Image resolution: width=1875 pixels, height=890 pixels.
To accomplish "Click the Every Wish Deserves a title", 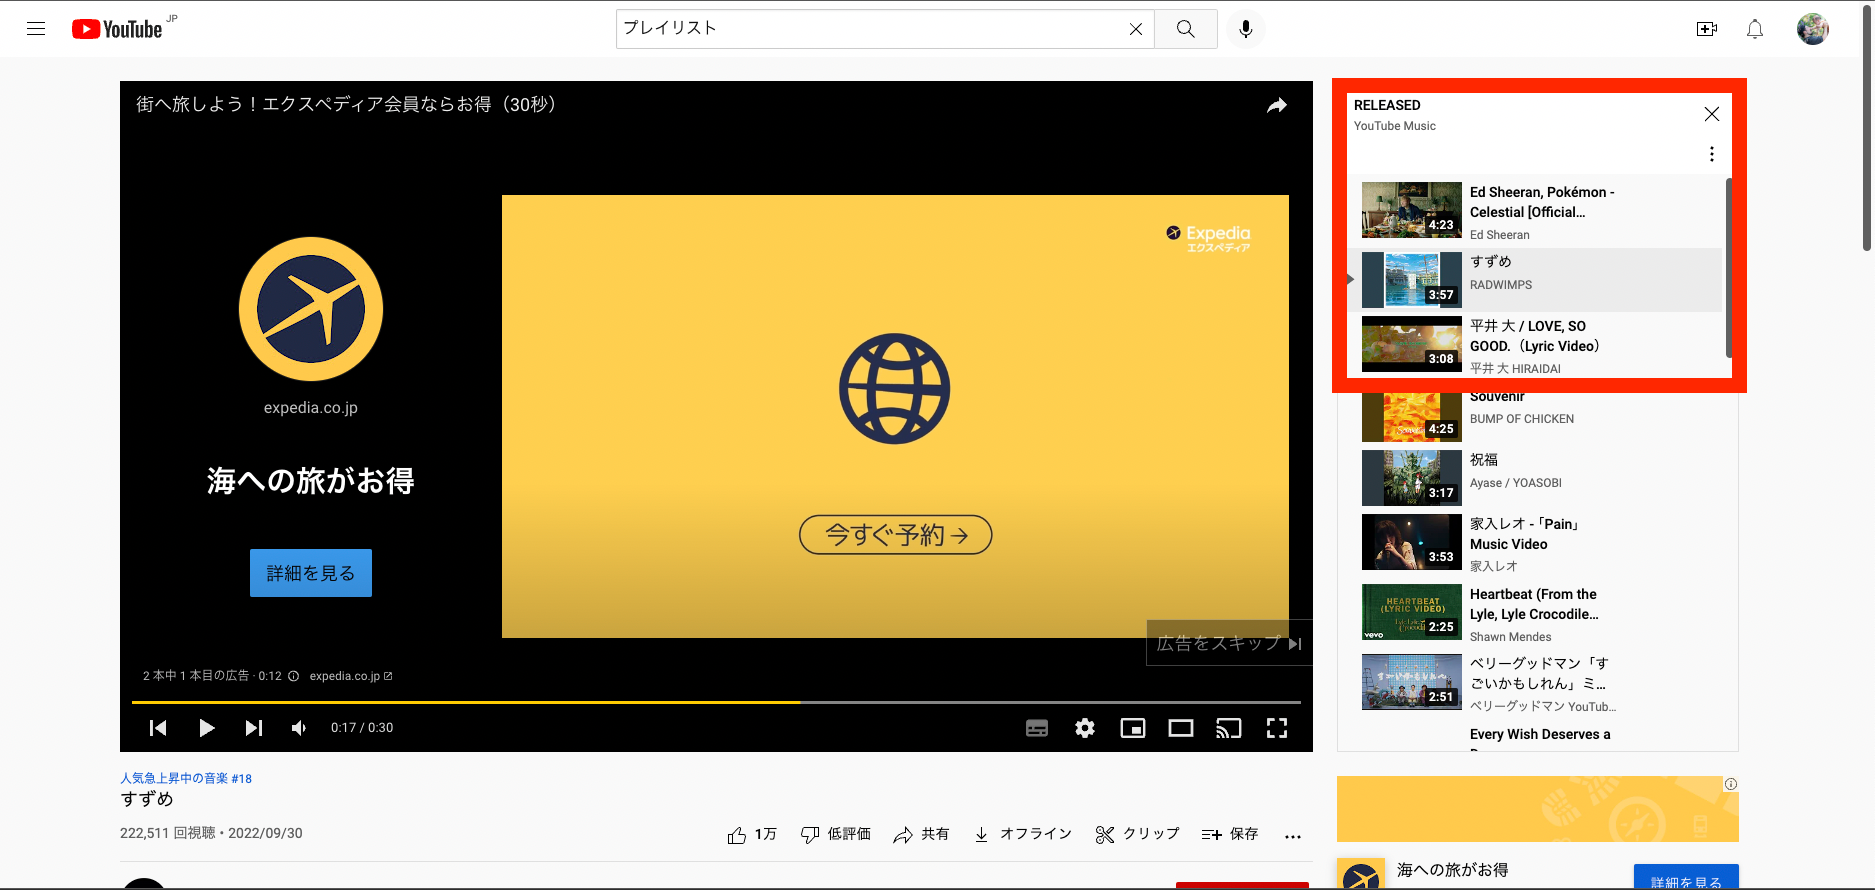I will 1540,734.
